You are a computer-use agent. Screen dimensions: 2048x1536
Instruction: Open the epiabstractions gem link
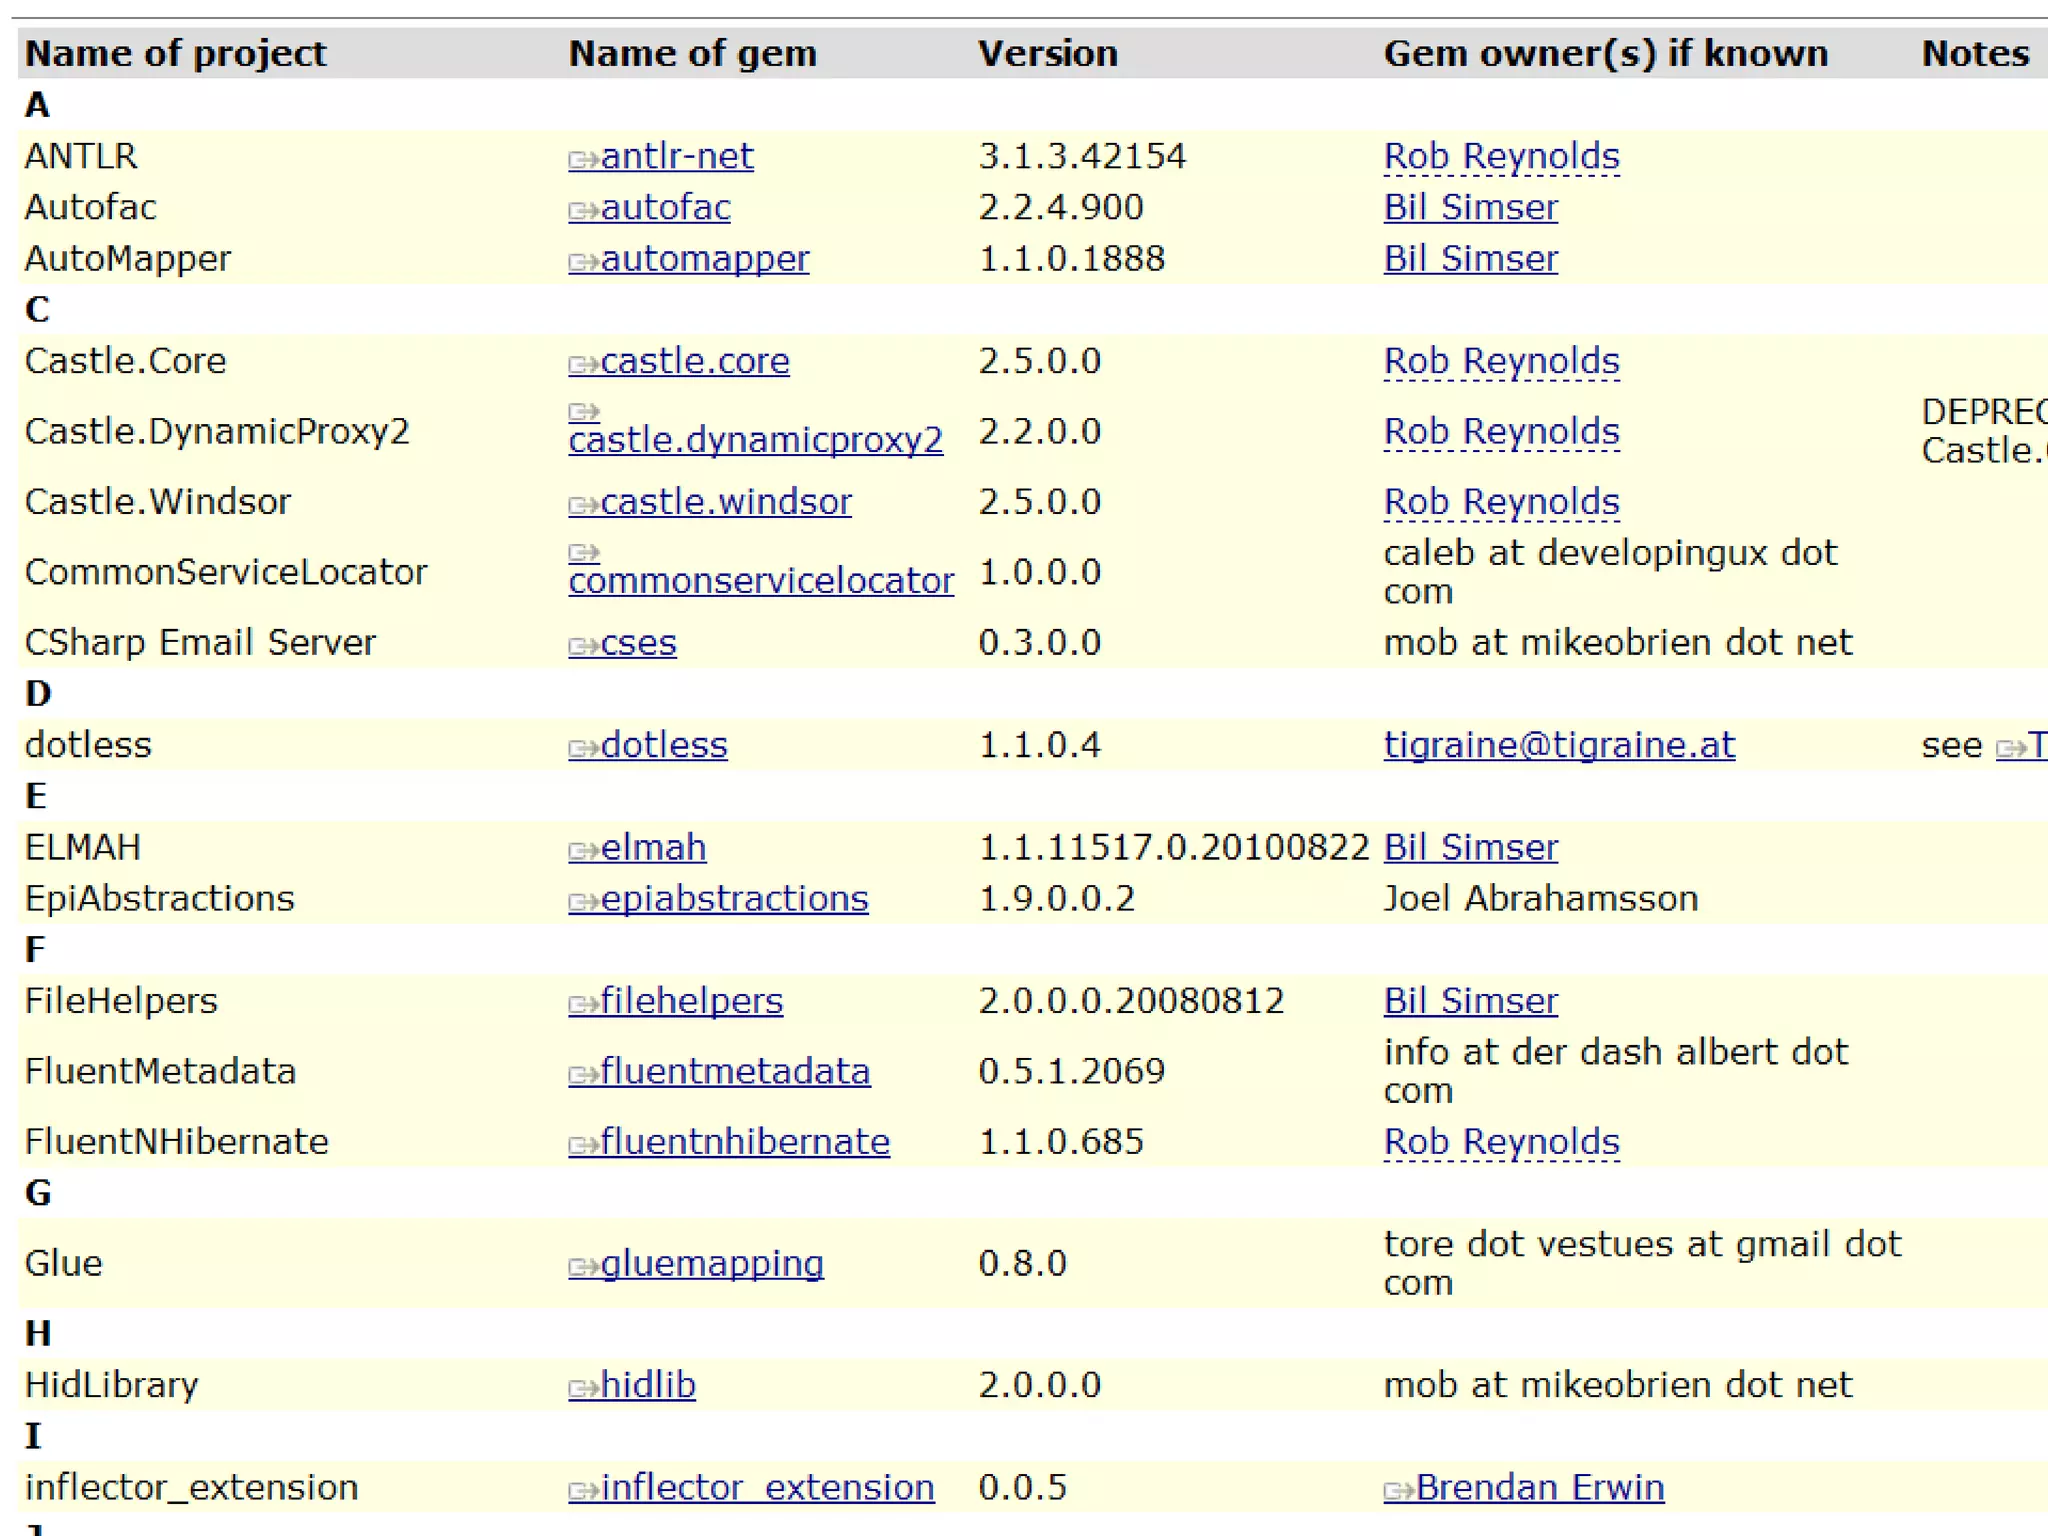733,898
